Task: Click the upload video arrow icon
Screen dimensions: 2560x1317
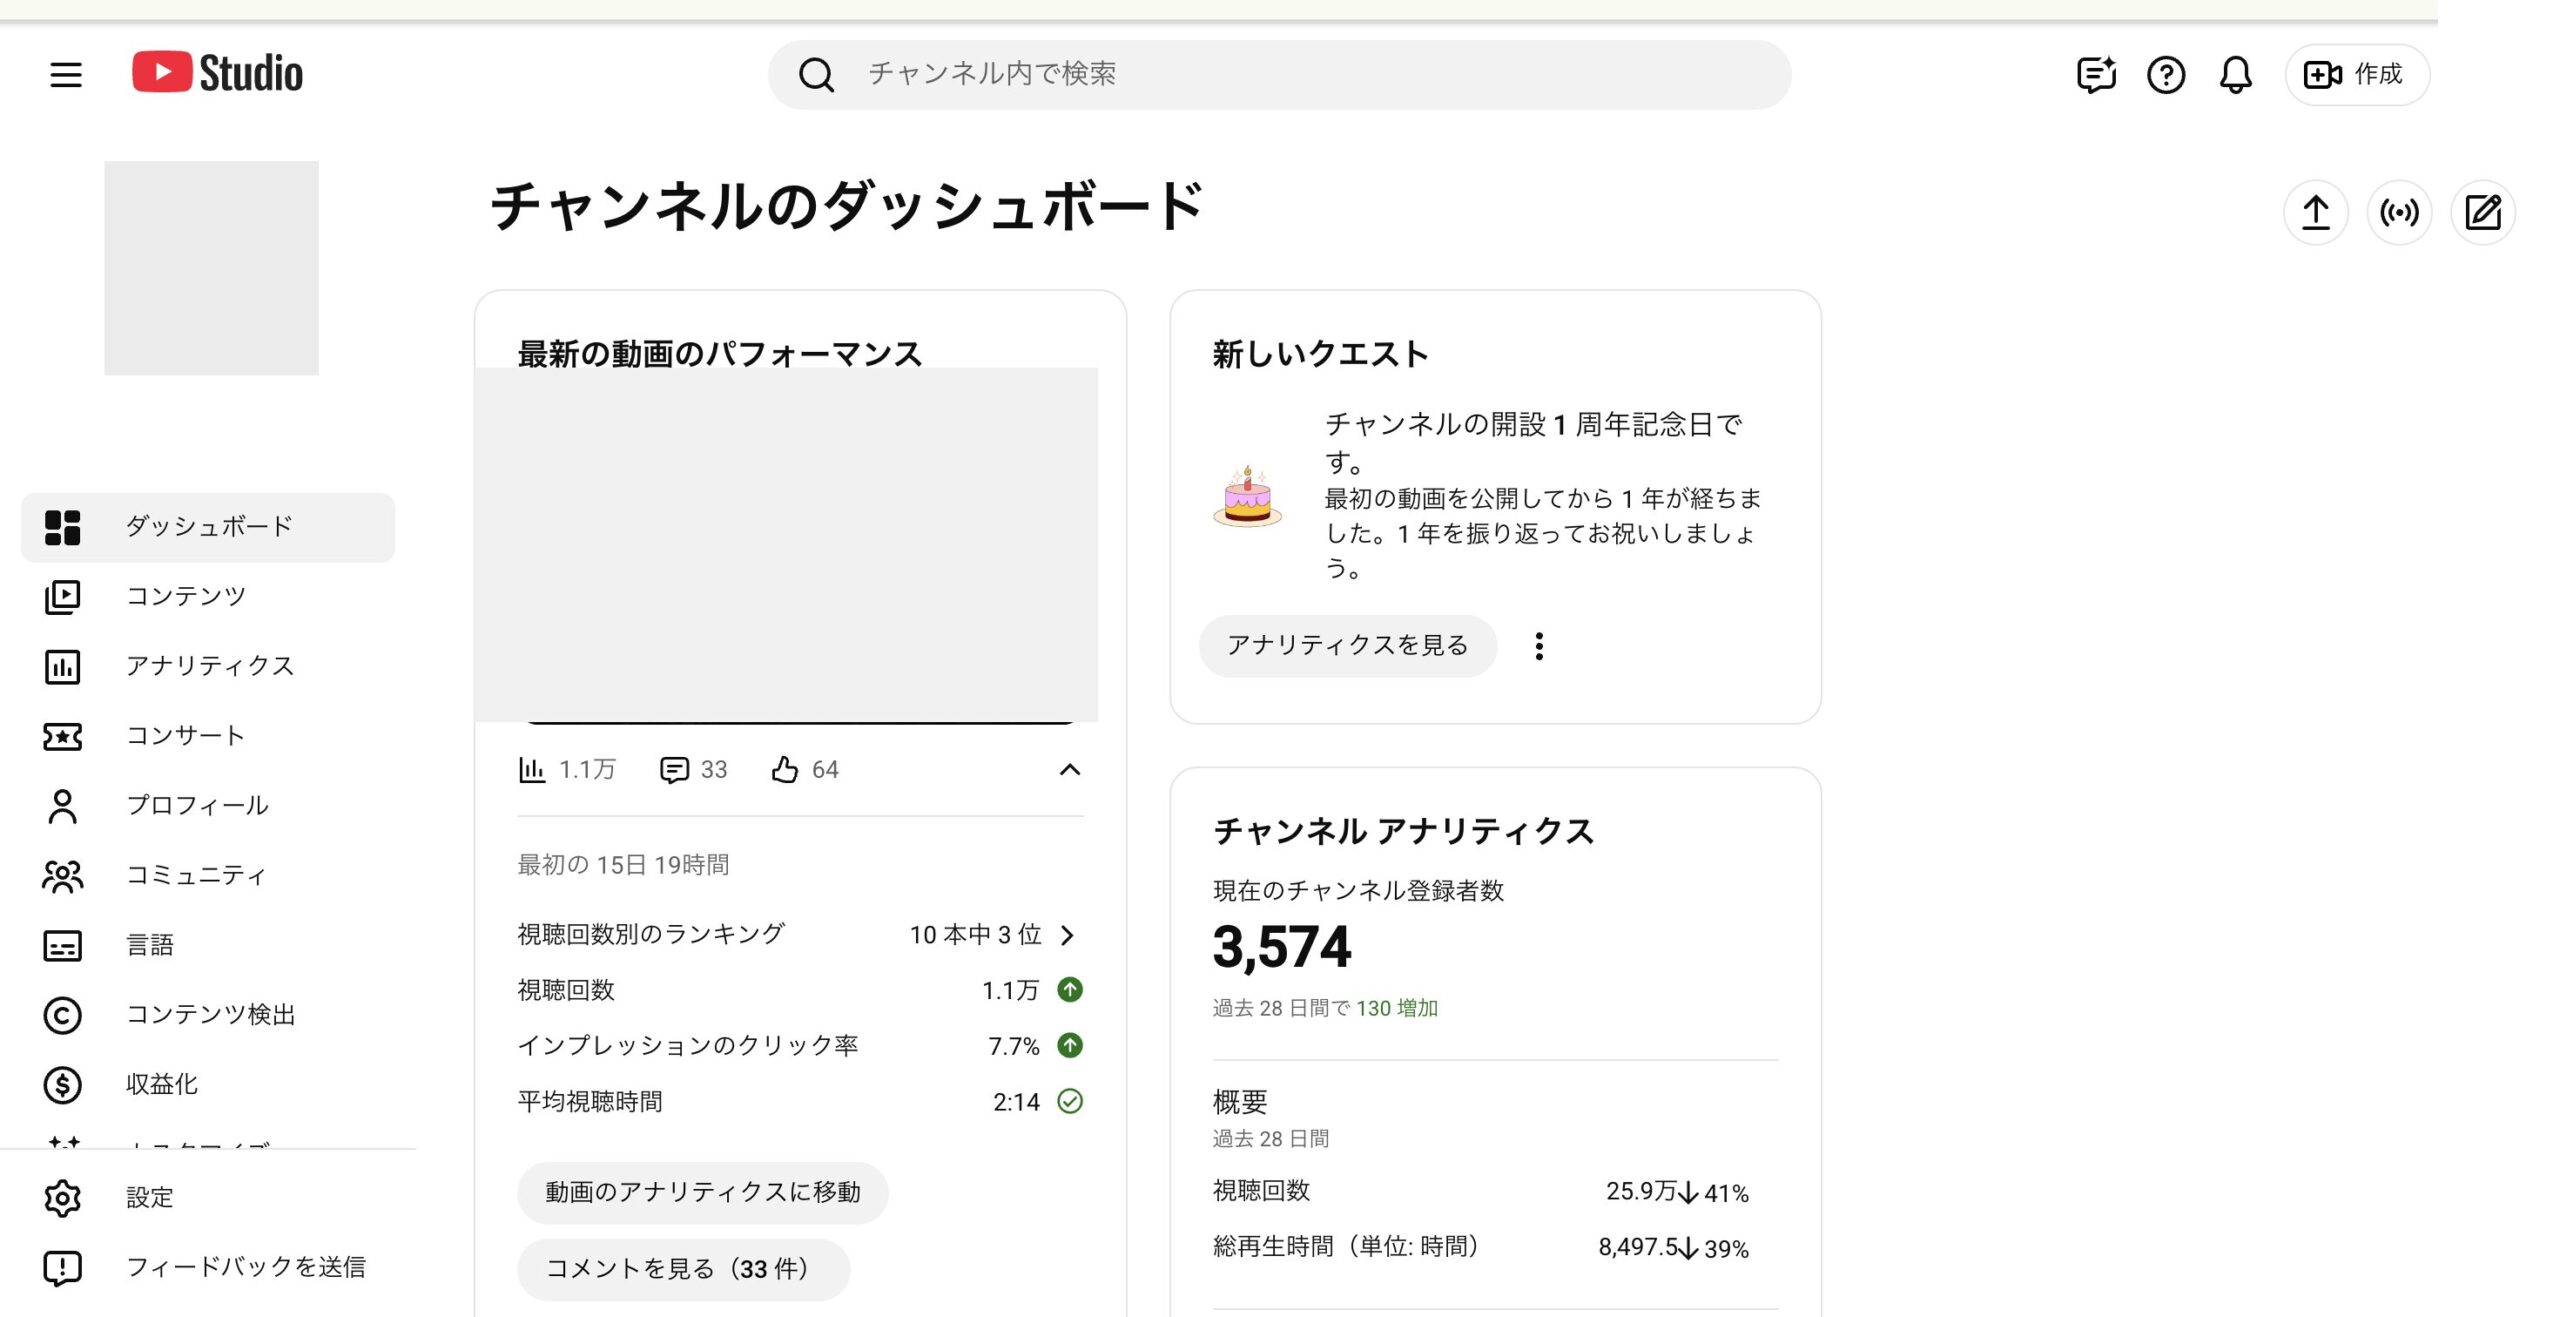Action: (2316, 212)
